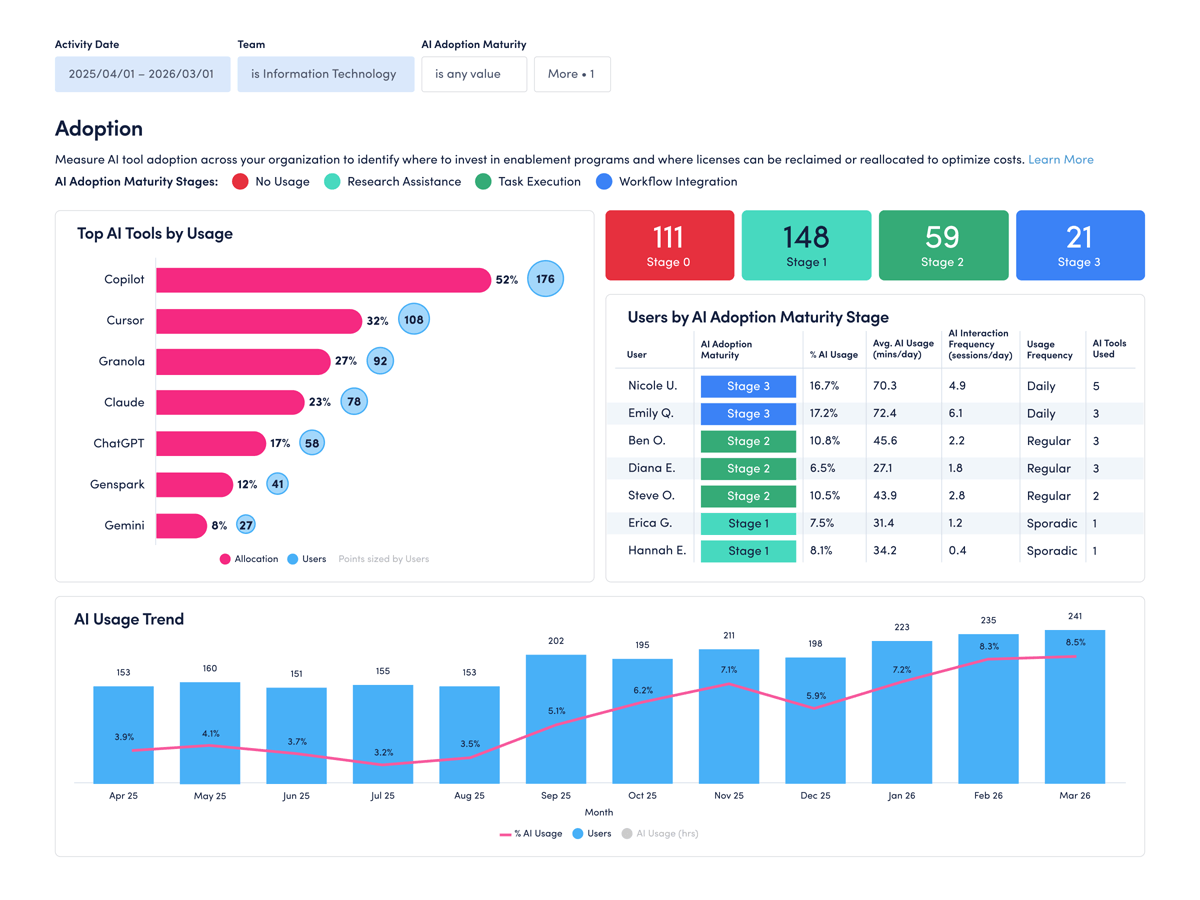1200x900 pixels.
Task: Enable the greyed AI Usage (hrs) legend
Action: [x=660, y=833]
